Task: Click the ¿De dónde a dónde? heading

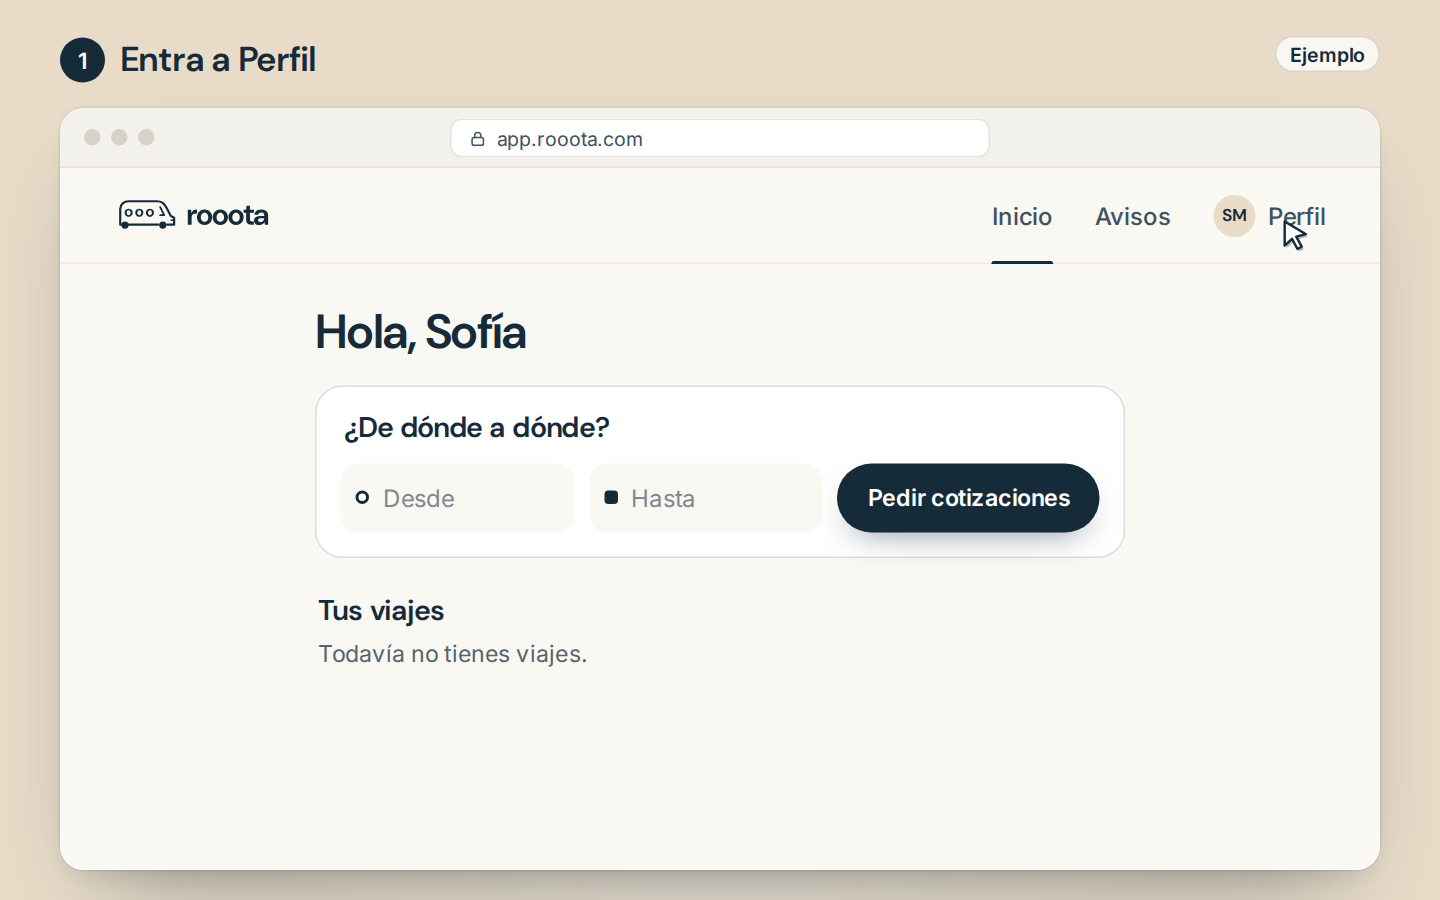Action: point(477,428)
